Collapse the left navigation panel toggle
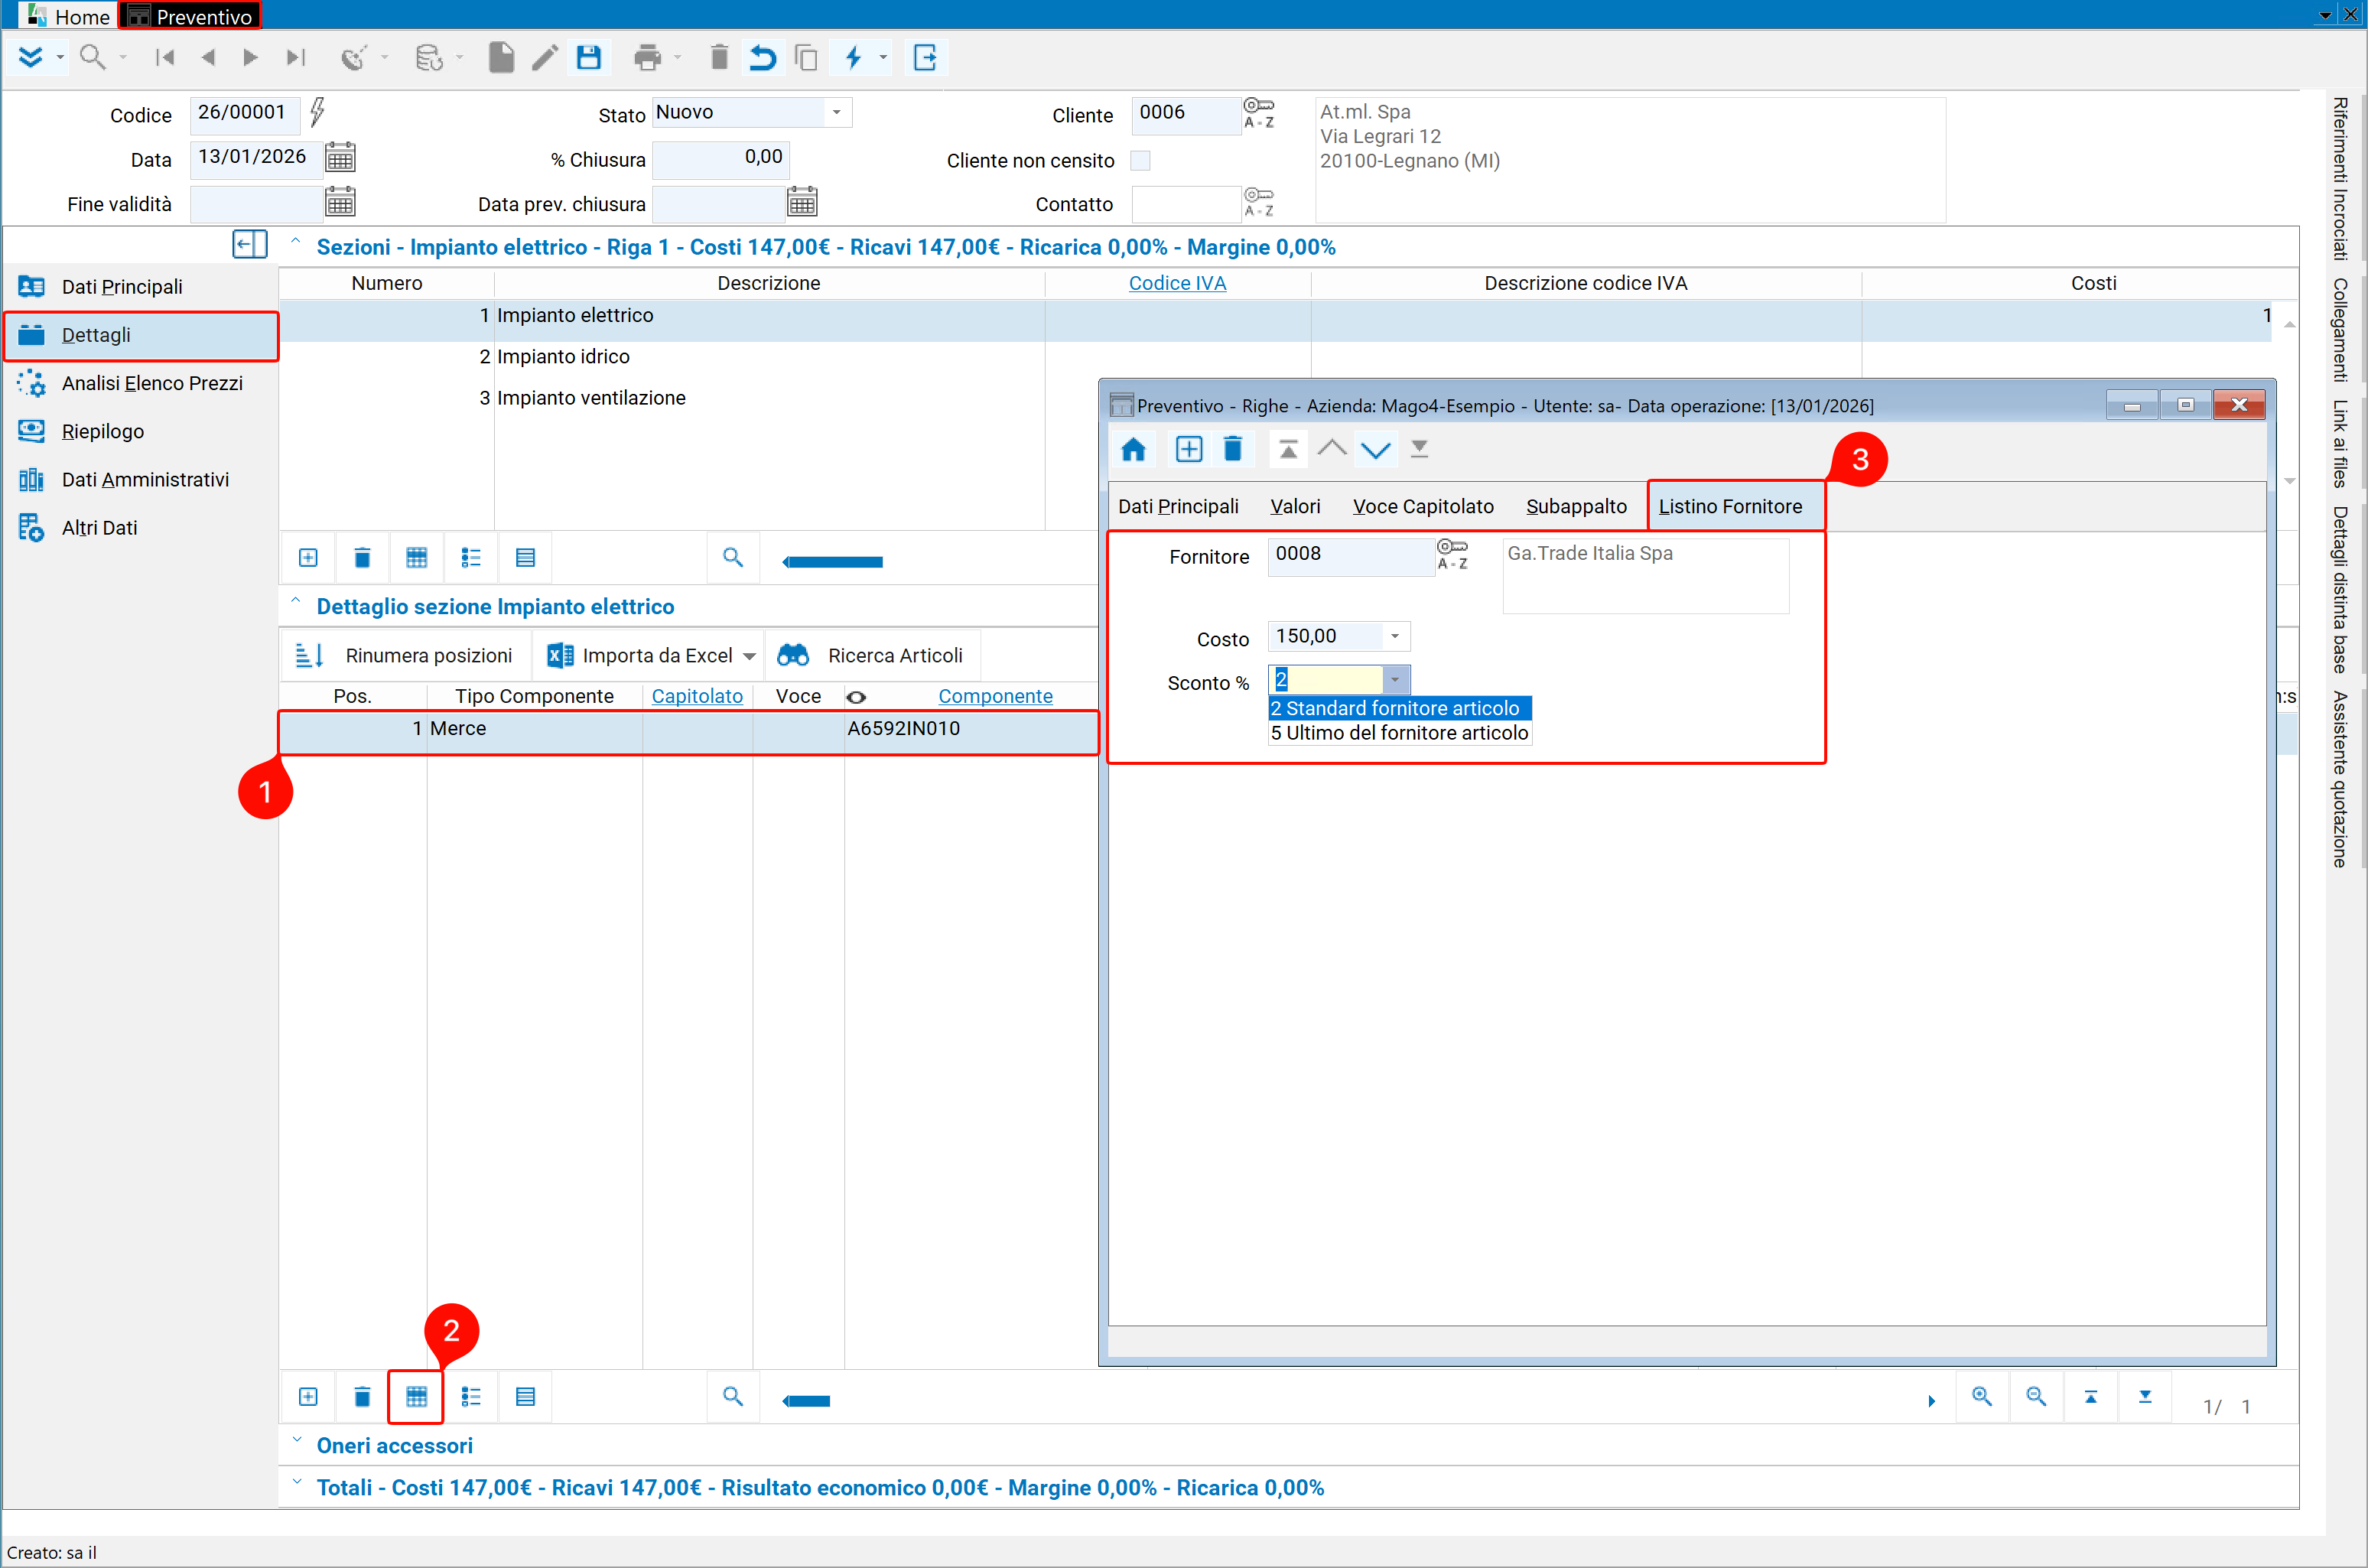 tap(249, 245)
